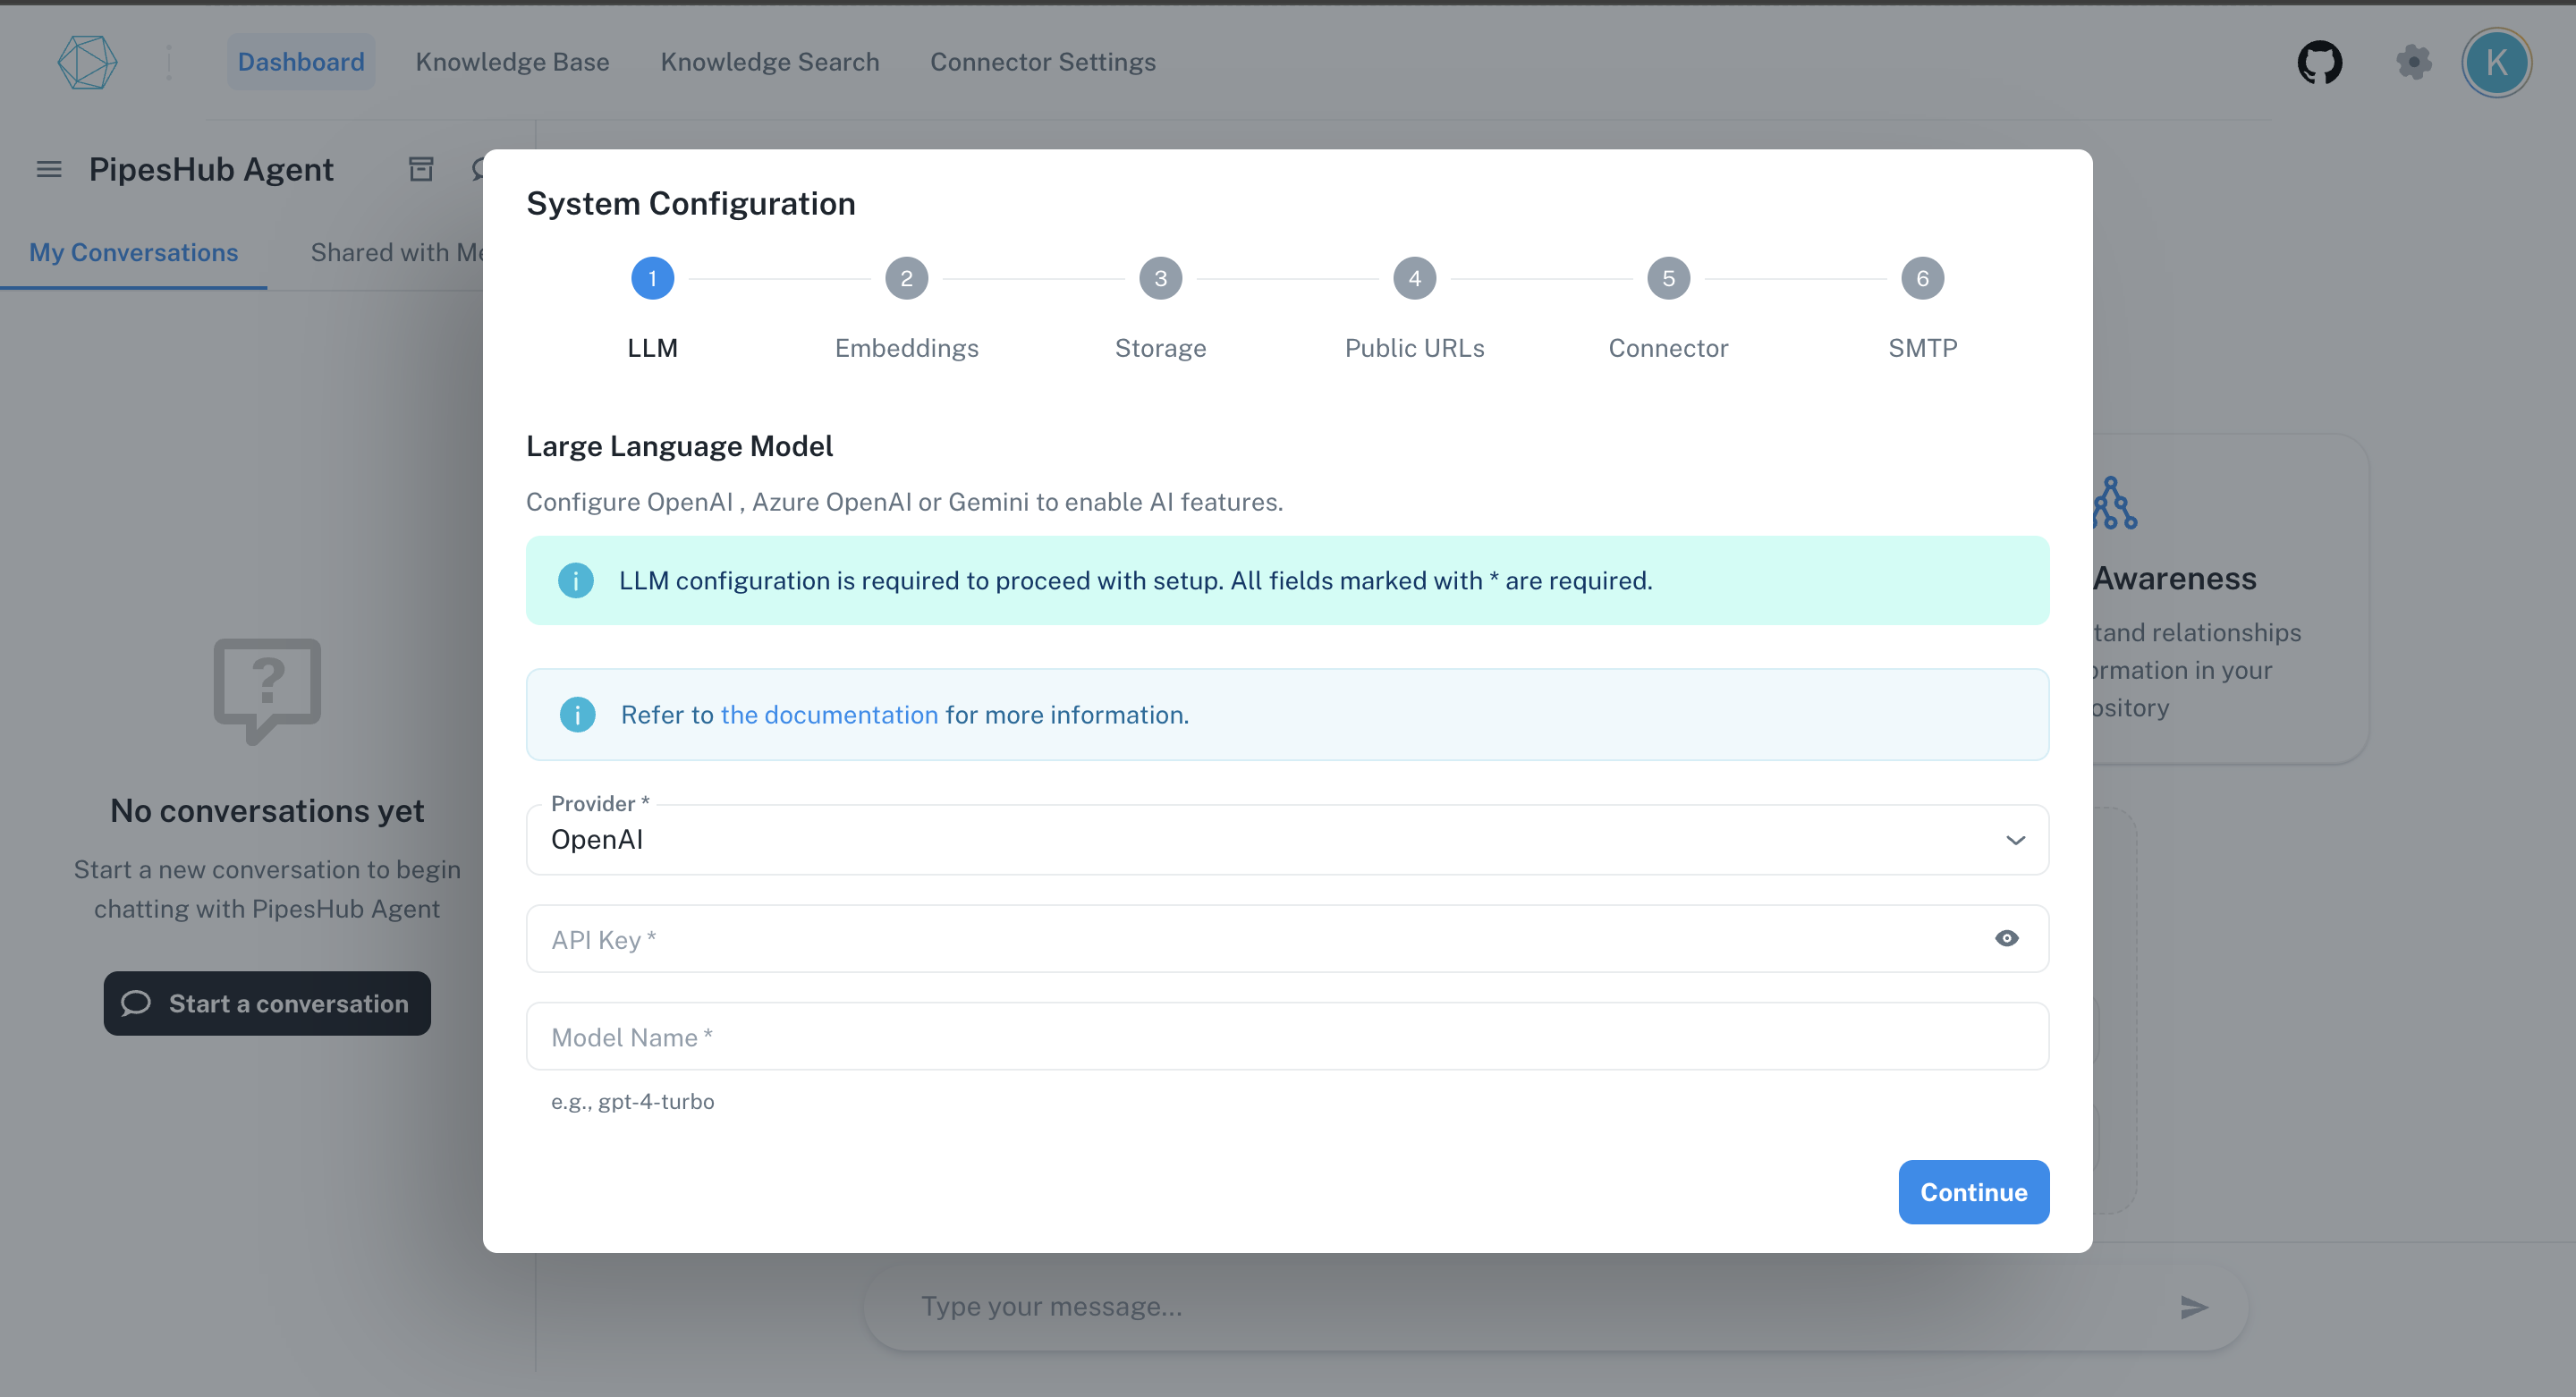Click the archive conversation icon
This screenshot has width=2576, height=1397.
(421, 169)
